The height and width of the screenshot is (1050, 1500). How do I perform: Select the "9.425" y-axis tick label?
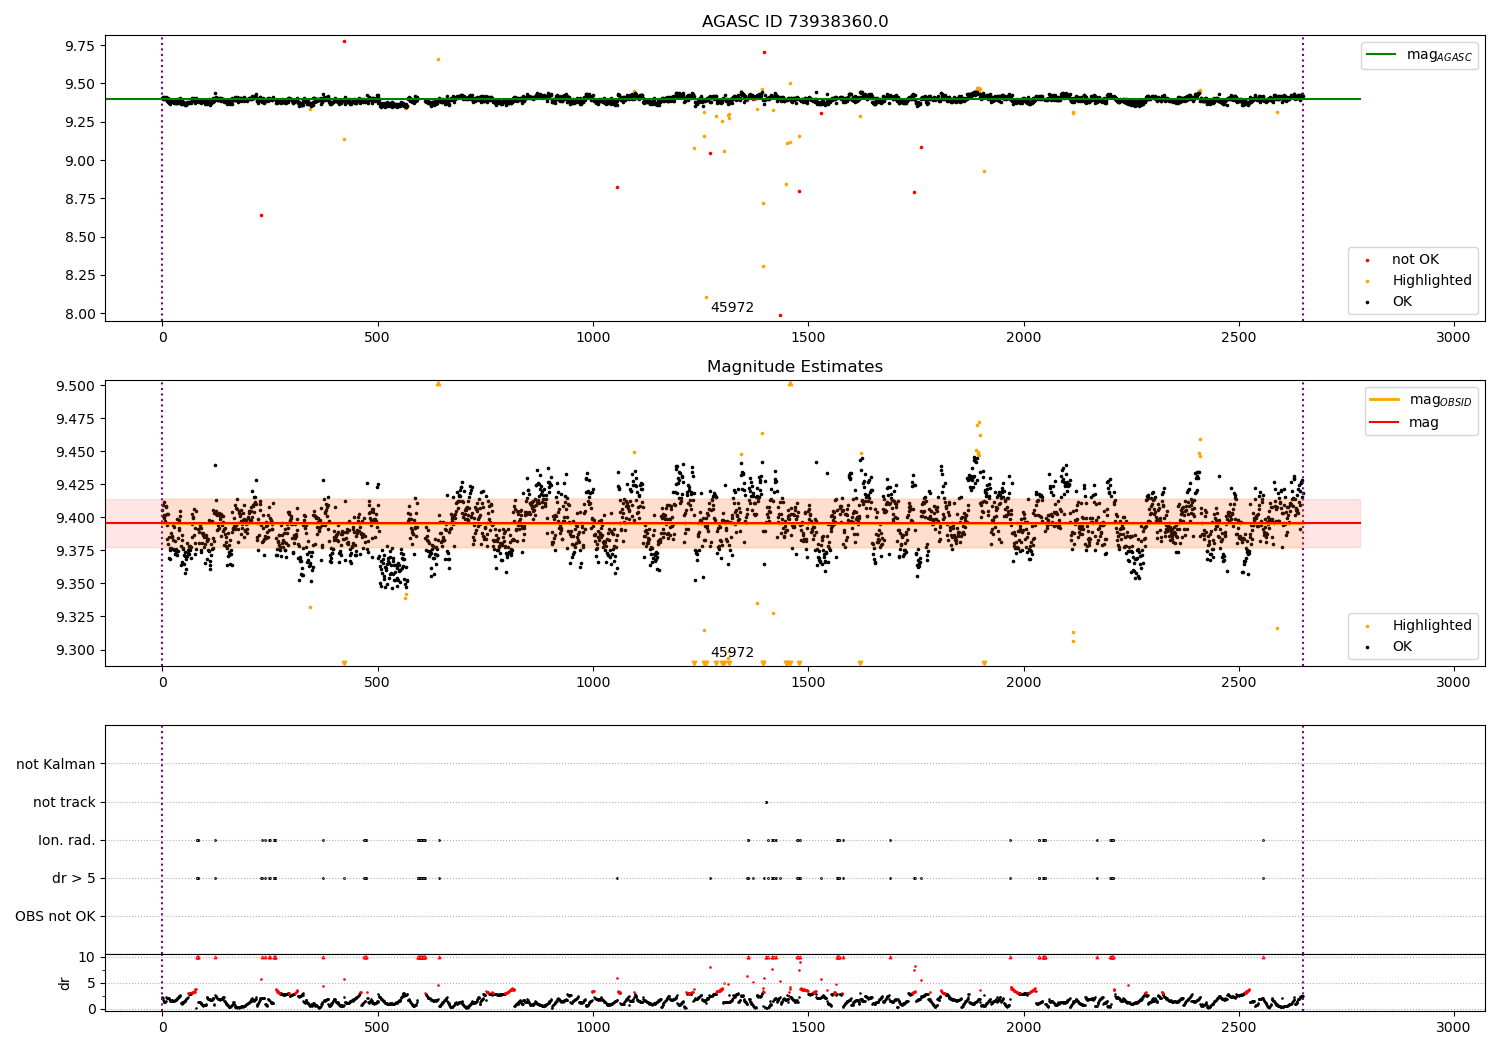pyautogui.click(x=76, y=485)
